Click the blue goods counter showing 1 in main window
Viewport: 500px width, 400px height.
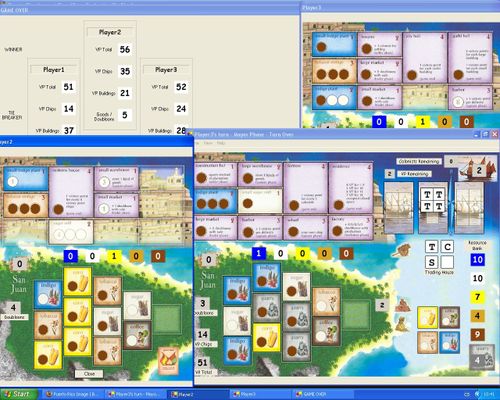tap(258, 253)
